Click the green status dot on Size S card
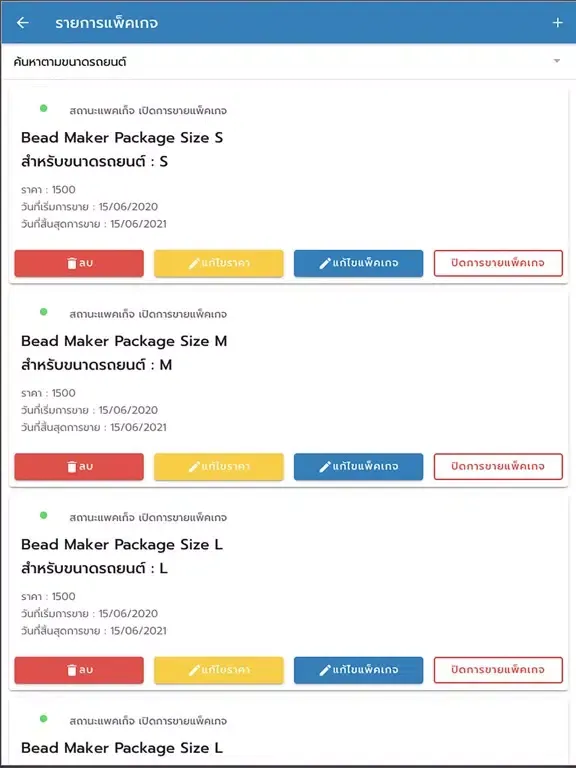This screenshot has width=576, height=768. [x=44, y=108]
